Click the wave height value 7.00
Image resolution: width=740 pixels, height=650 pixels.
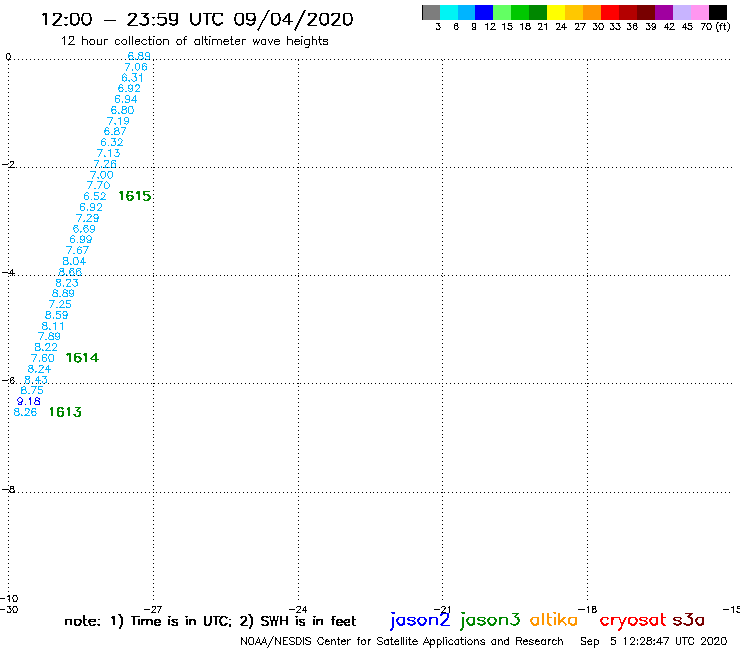(x=101, y=175)
